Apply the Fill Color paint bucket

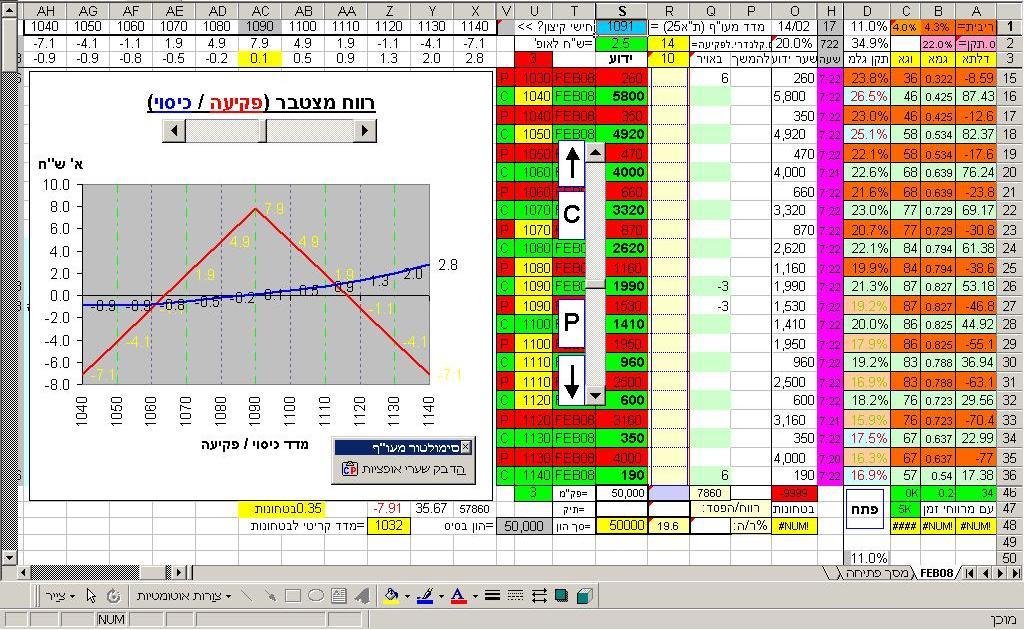(x=391, y=595)
